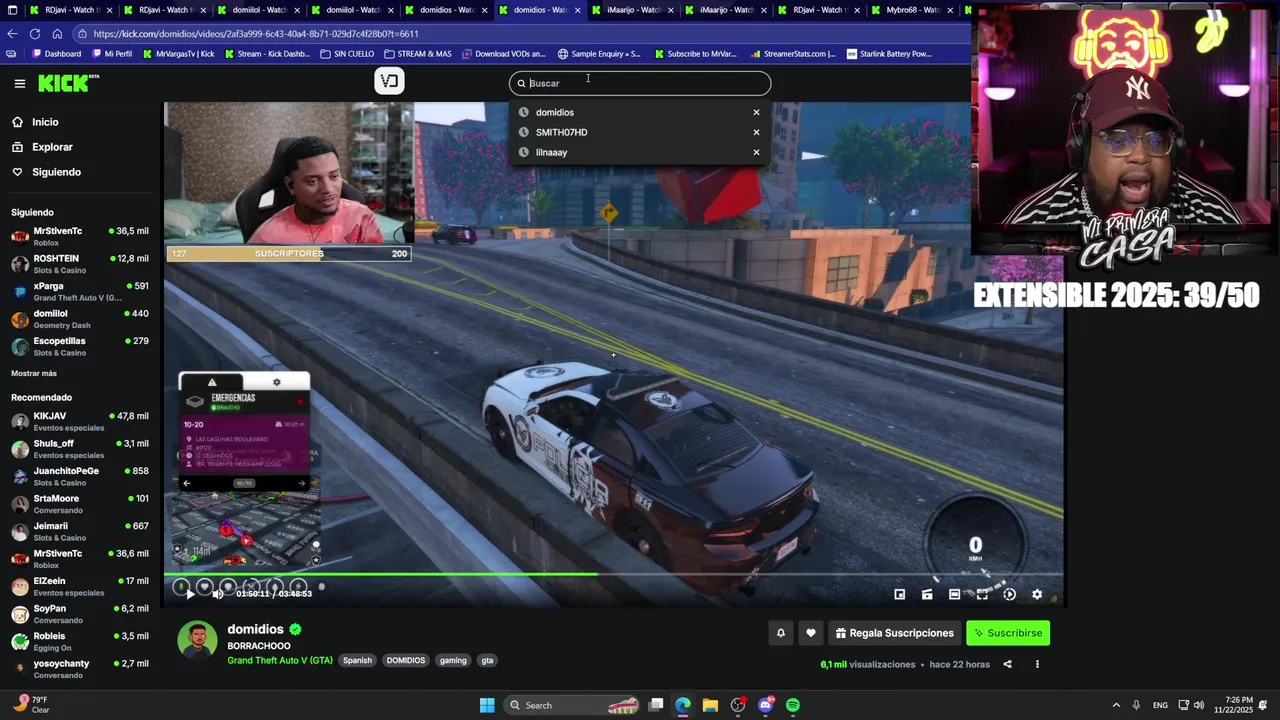The image size is (1280, 720).
Task: Open the StreamerStats.com bookmark
Action: click(x=793, y=54)
